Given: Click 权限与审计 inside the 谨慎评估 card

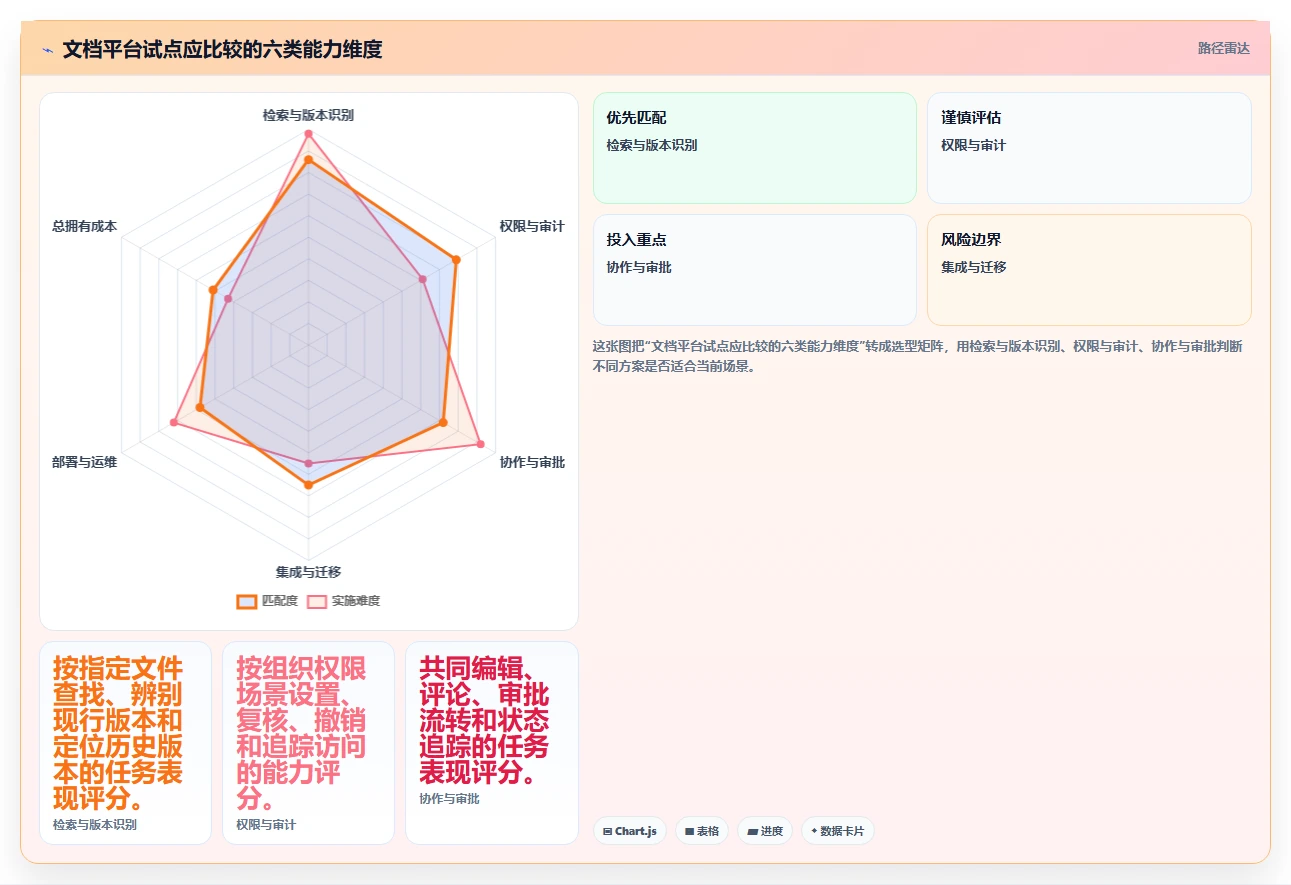Looking at the screenshot, I should [973, 145].
